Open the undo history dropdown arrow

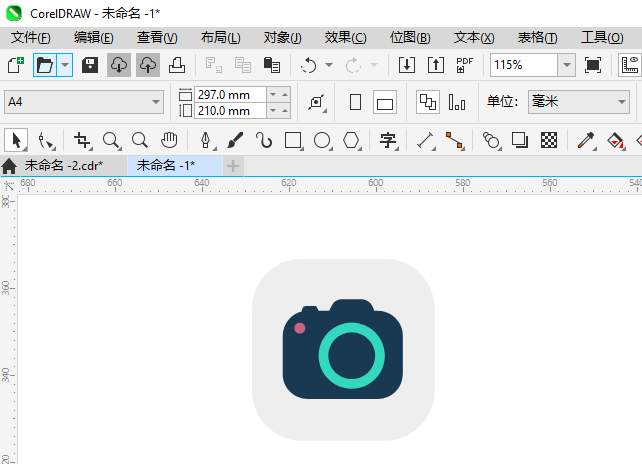329,65
